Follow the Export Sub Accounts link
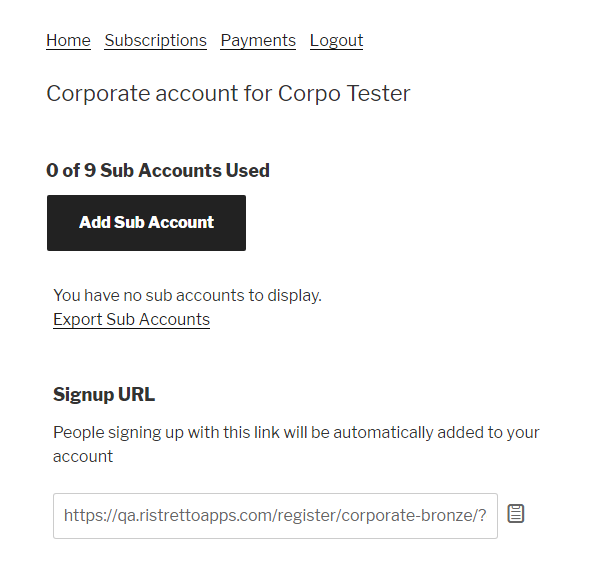This screenshot has width=614, height=562. coord(131,319)
